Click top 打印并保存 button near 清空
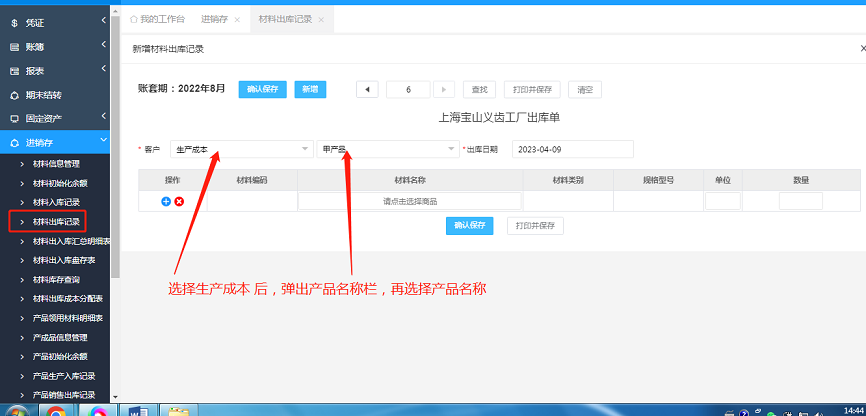This screenshot has width=866, height=416. pos(532,89)
